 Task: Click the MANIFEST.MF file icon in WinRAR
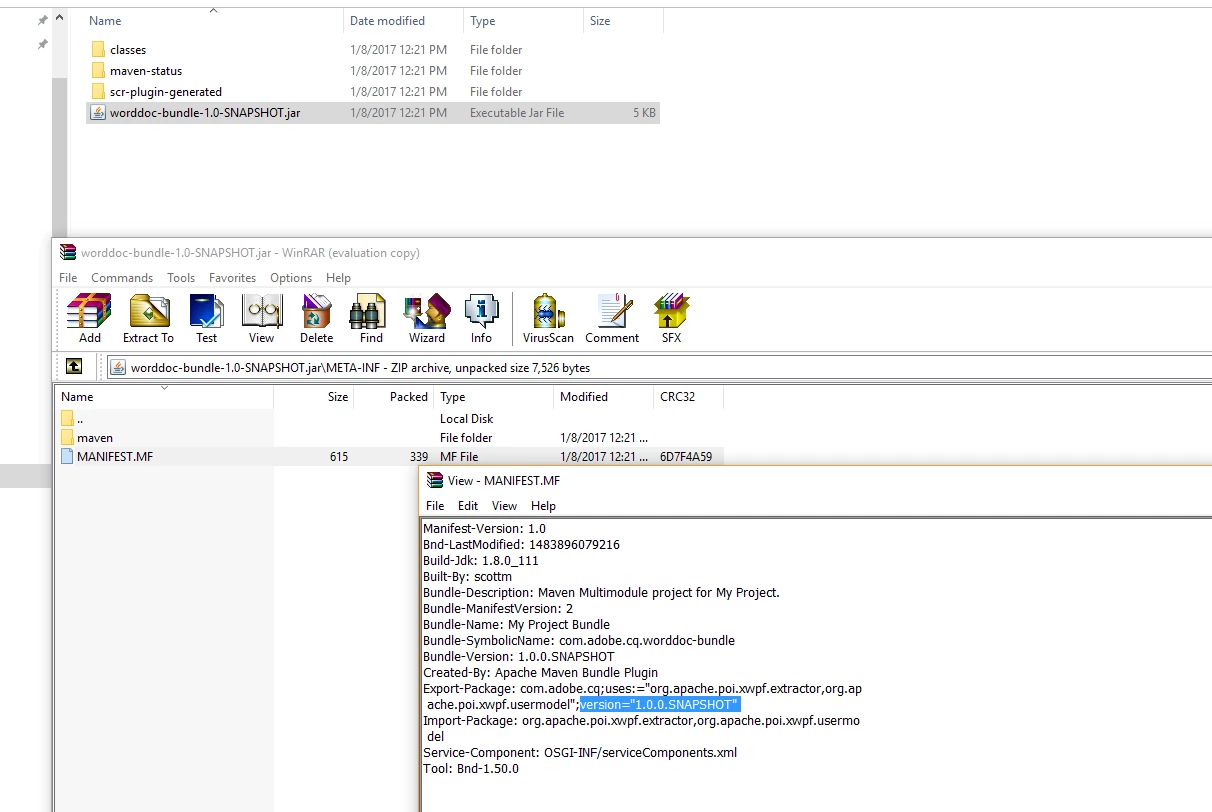point(67,457)
